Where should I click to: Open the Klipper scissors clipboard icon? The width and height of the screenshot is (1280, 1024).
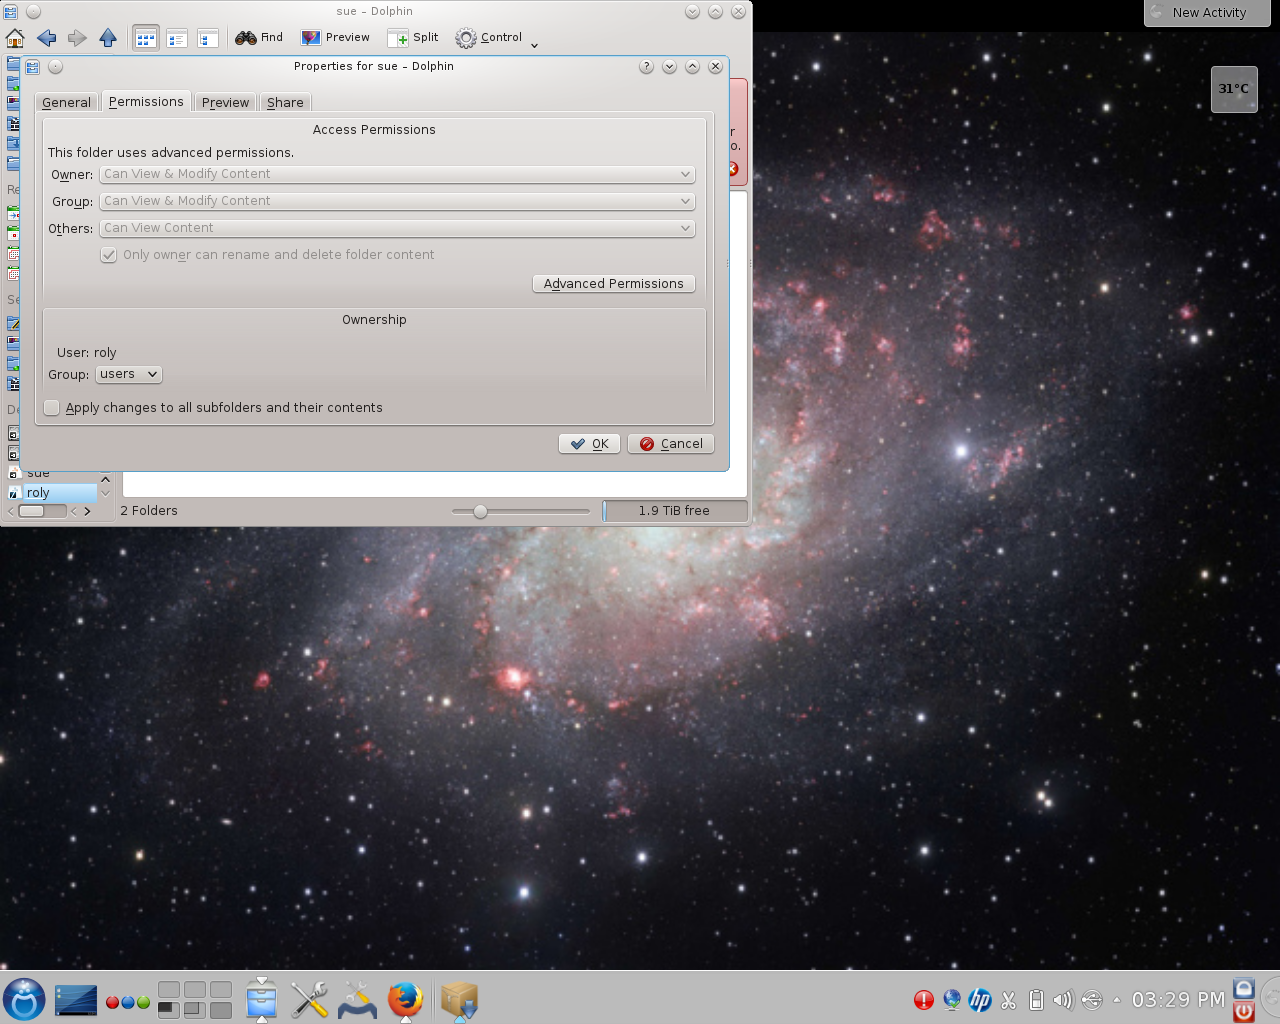1008,1000
